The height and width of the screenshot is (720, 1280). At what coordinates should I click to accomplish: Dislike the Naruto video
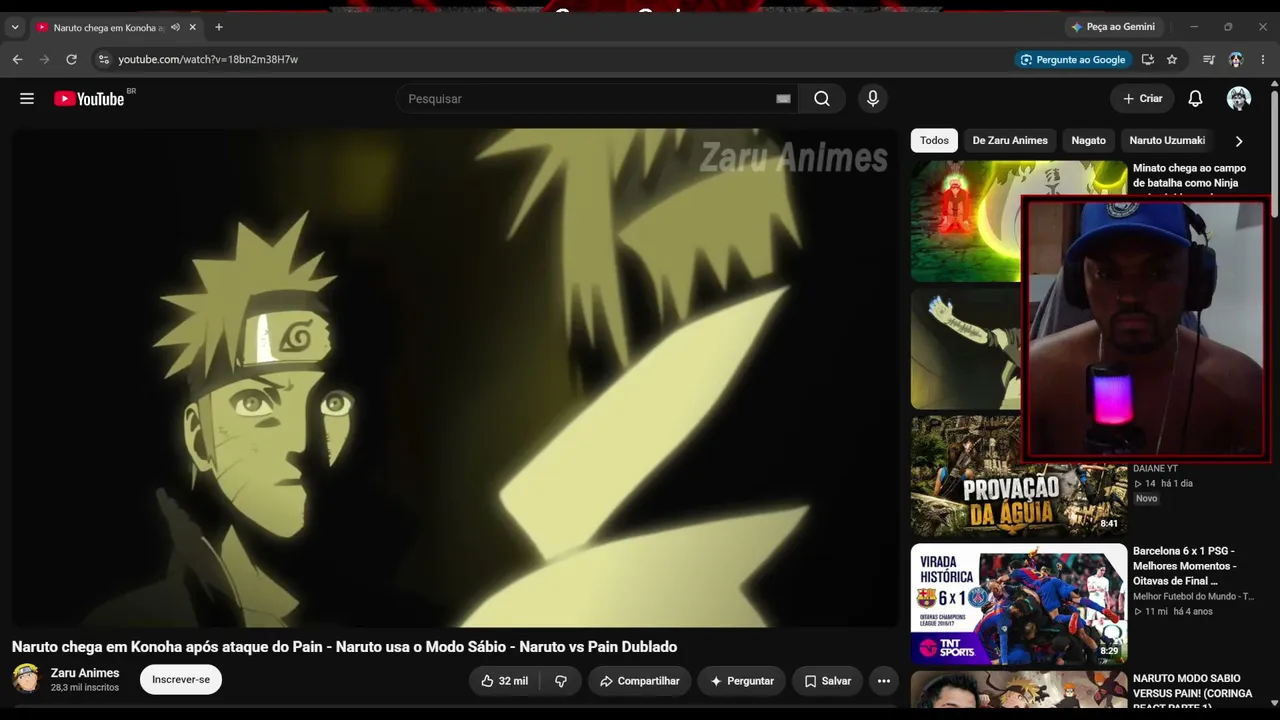[x=561, y=681]
